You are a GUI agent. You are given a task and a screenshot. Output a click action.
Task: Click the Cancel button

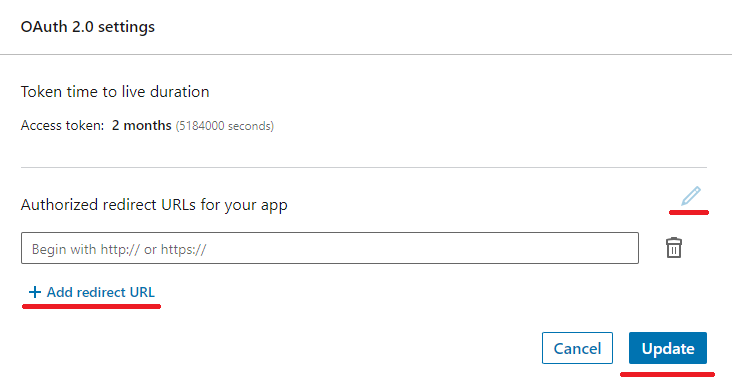click(x=577, y=348)
